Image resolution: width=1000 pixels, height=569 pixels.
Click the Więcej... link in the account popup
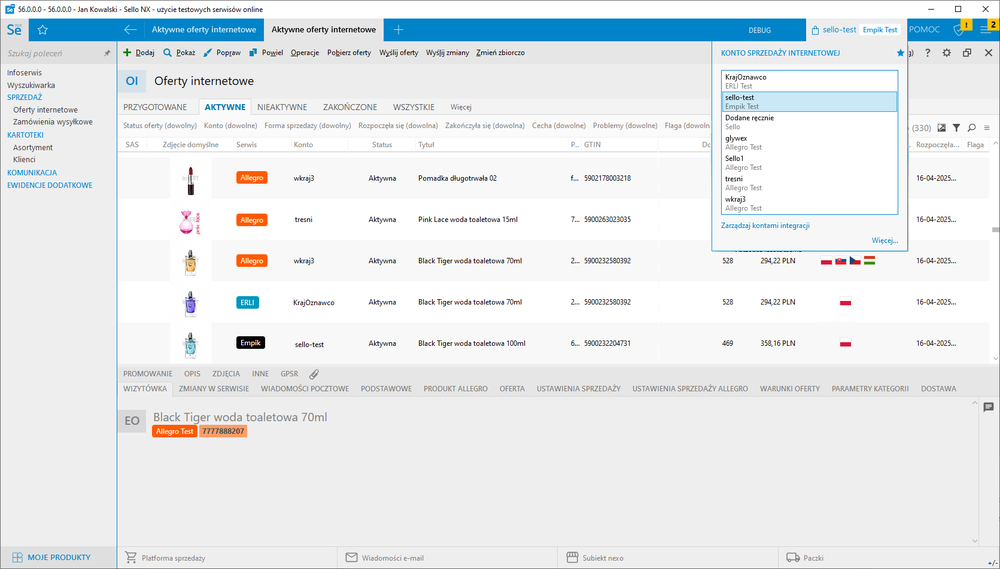[x=884, y=240]
